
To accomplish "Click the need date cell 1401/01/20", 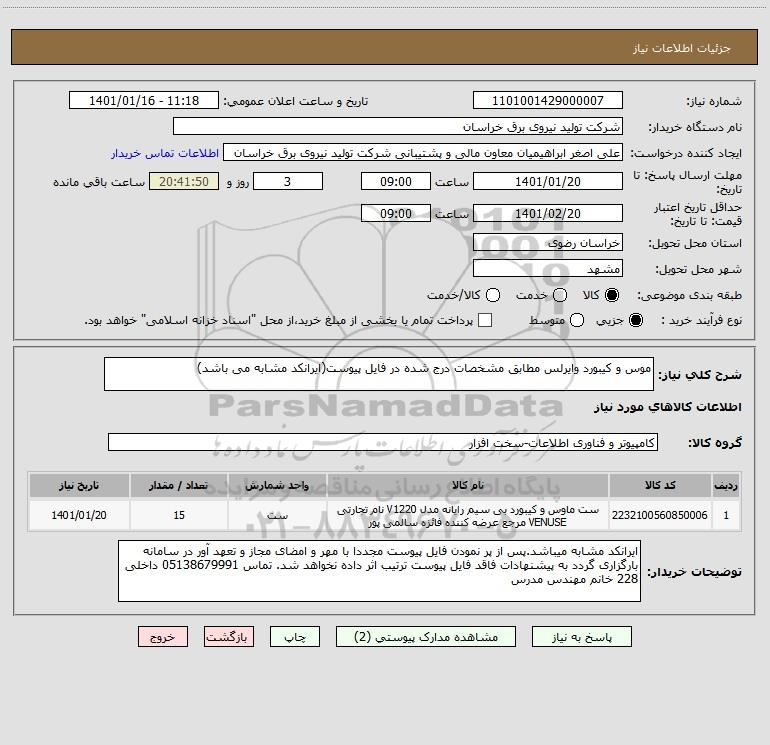I will pos(79,515).
